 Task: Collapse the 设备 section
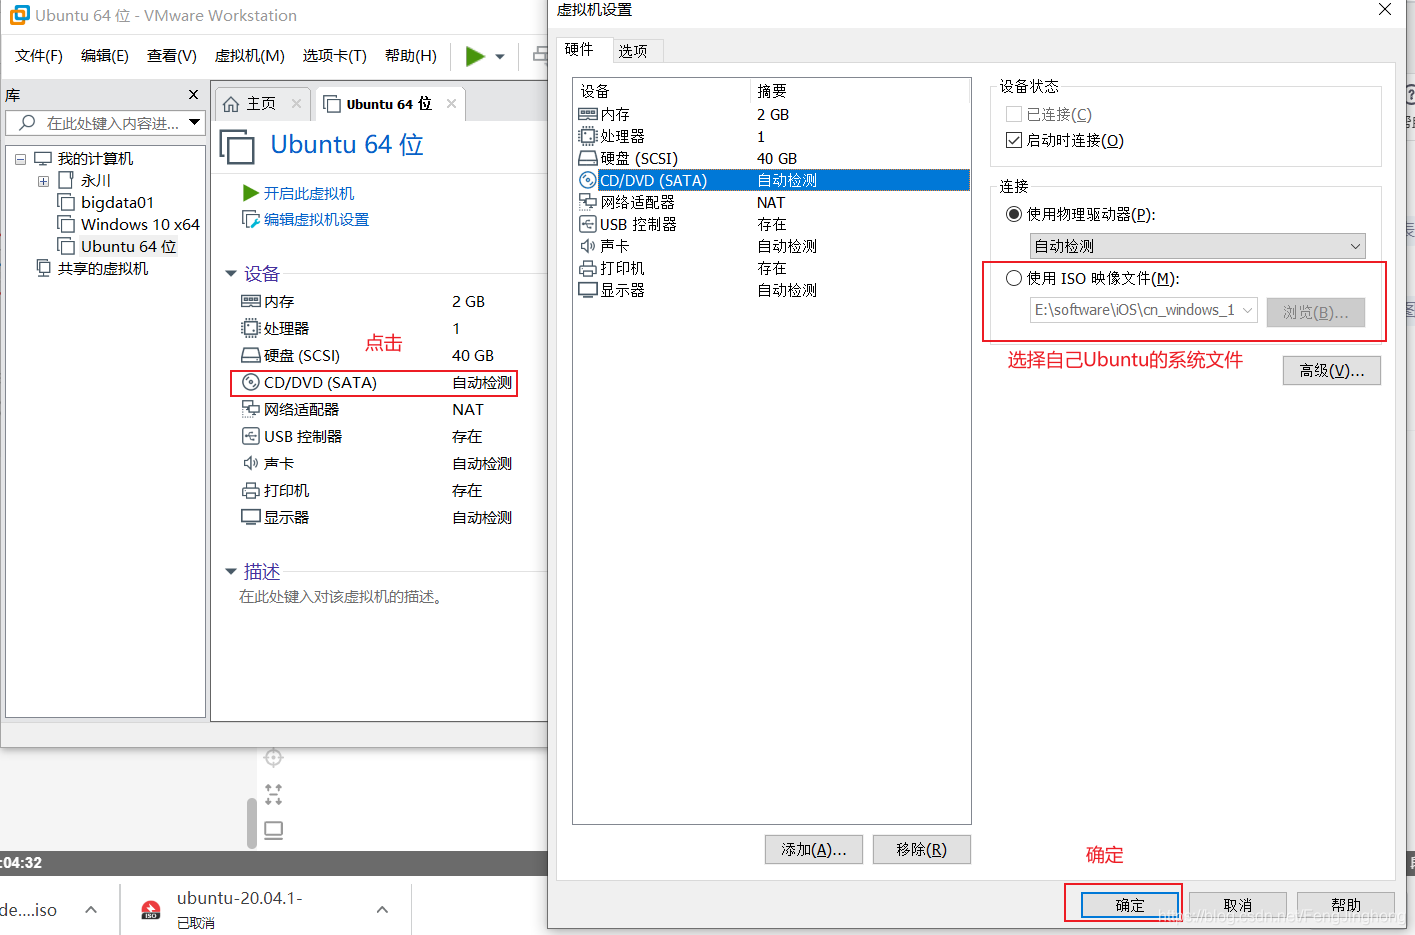(x=230, y=273)
